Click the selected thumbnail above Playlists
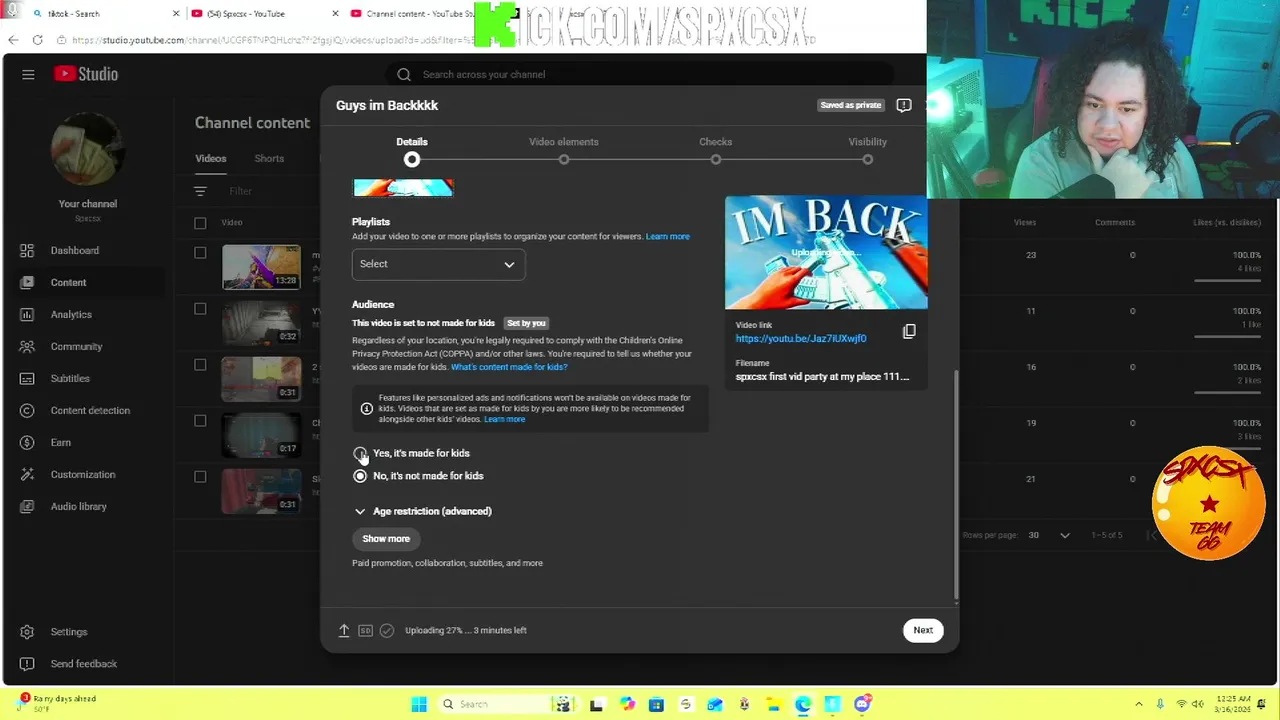 (x=403, y=187)
